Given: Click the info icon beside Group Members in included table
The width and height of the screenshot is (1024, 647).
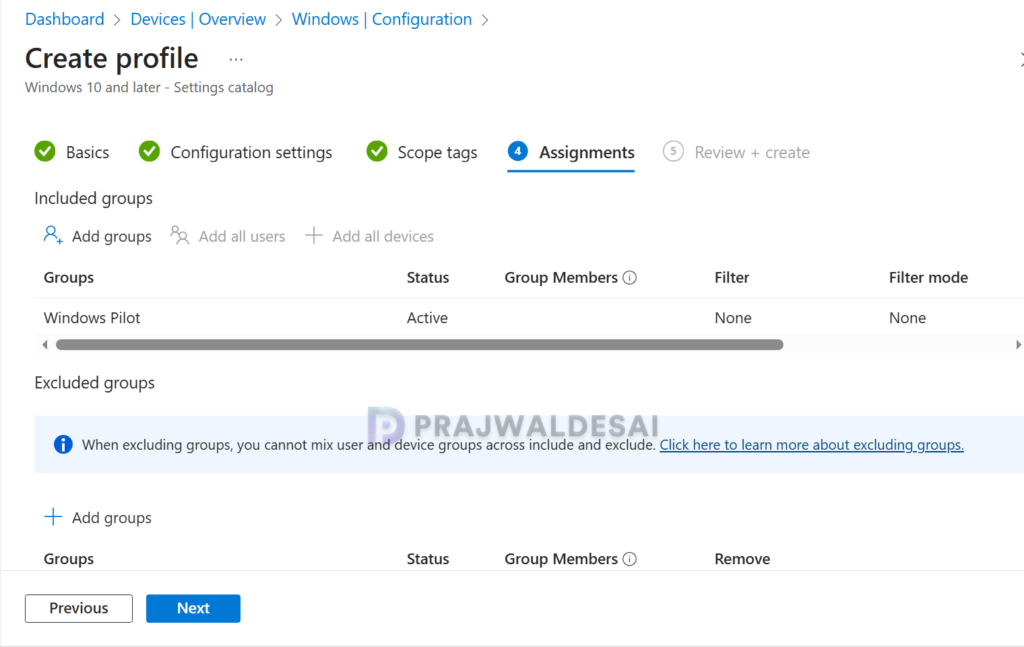Looking at the screenshot, I should click(630, 277).
